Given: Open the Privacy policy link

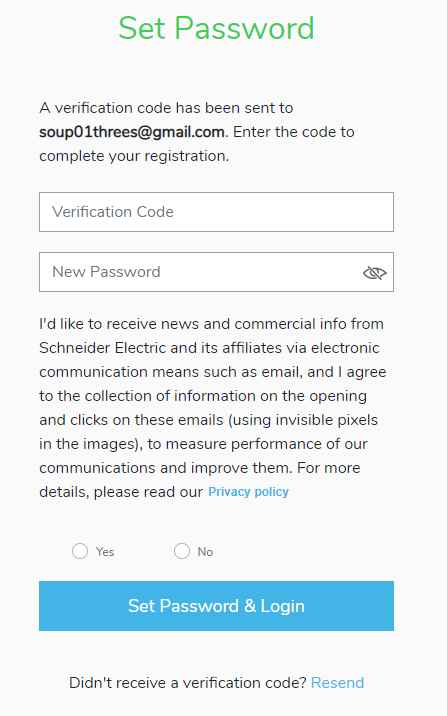Looking at the screenshot, I should click(x=248, y=492).
